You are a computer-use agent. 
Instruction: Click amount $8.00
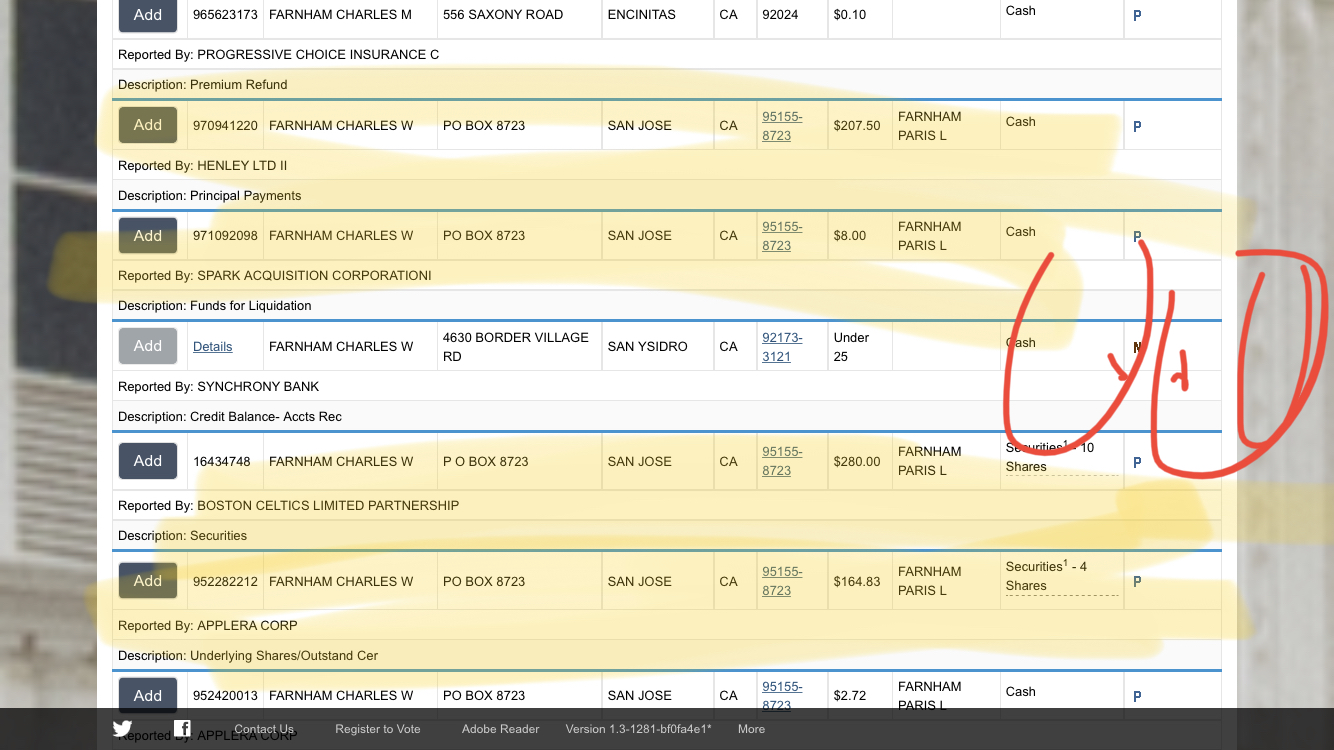850,235
